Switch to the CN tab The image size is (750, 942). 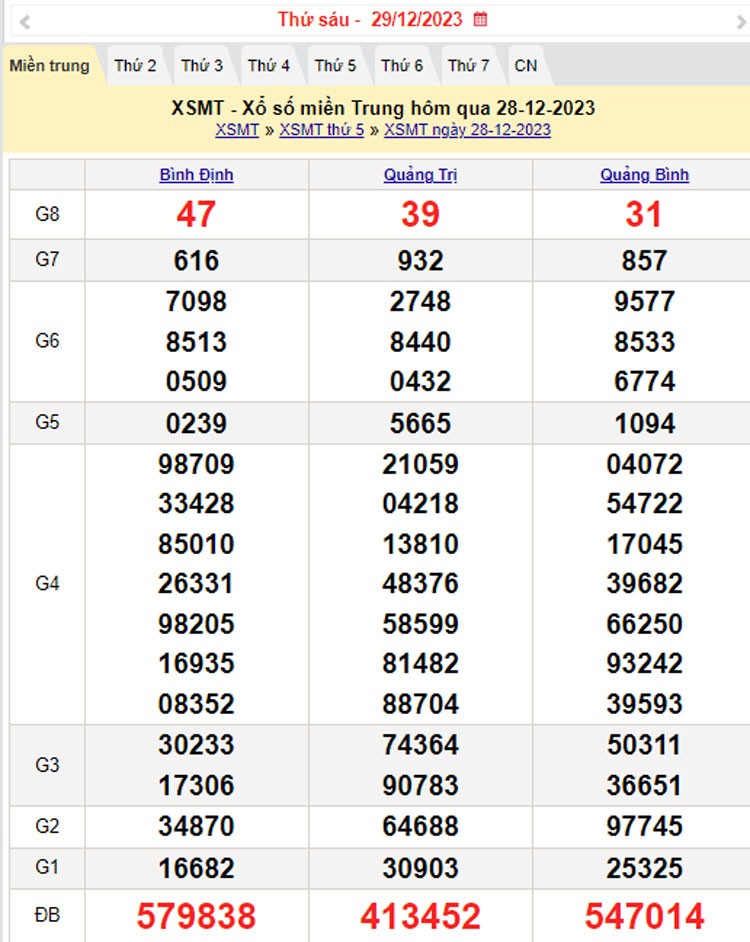click(526, 66)
